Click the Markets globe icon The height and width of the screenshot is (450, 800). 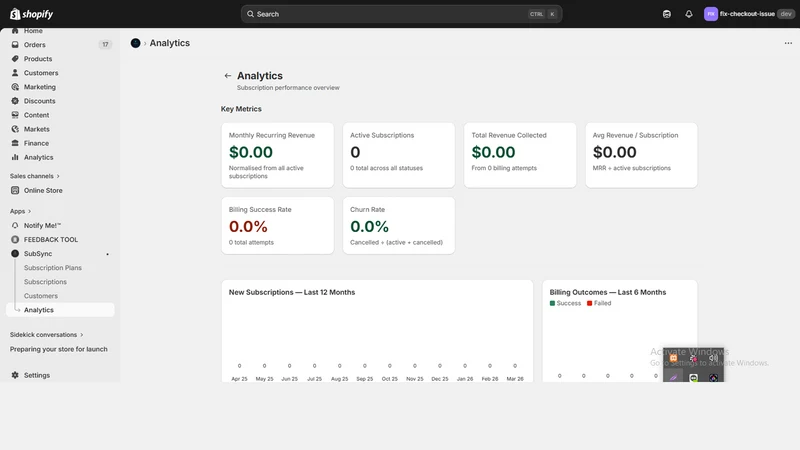click(15, 129)
